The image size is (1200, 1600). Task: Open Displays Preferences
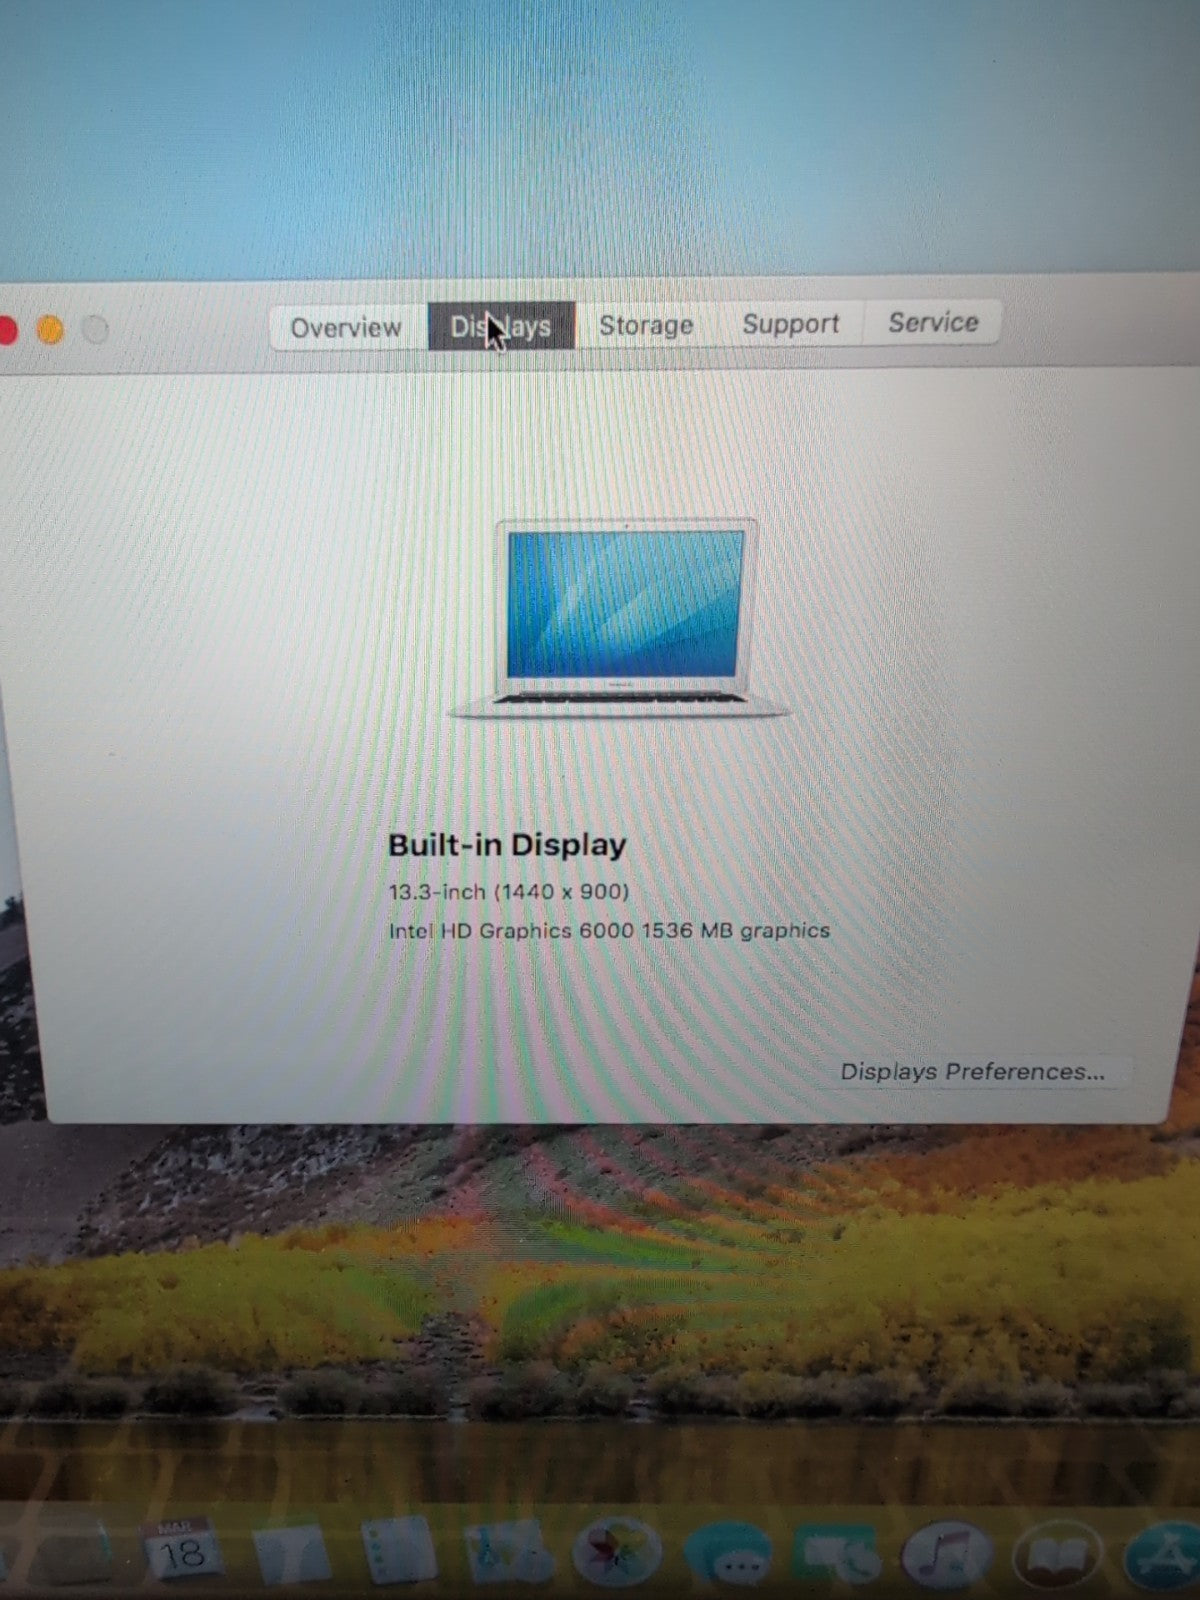tap(973, 1072)
